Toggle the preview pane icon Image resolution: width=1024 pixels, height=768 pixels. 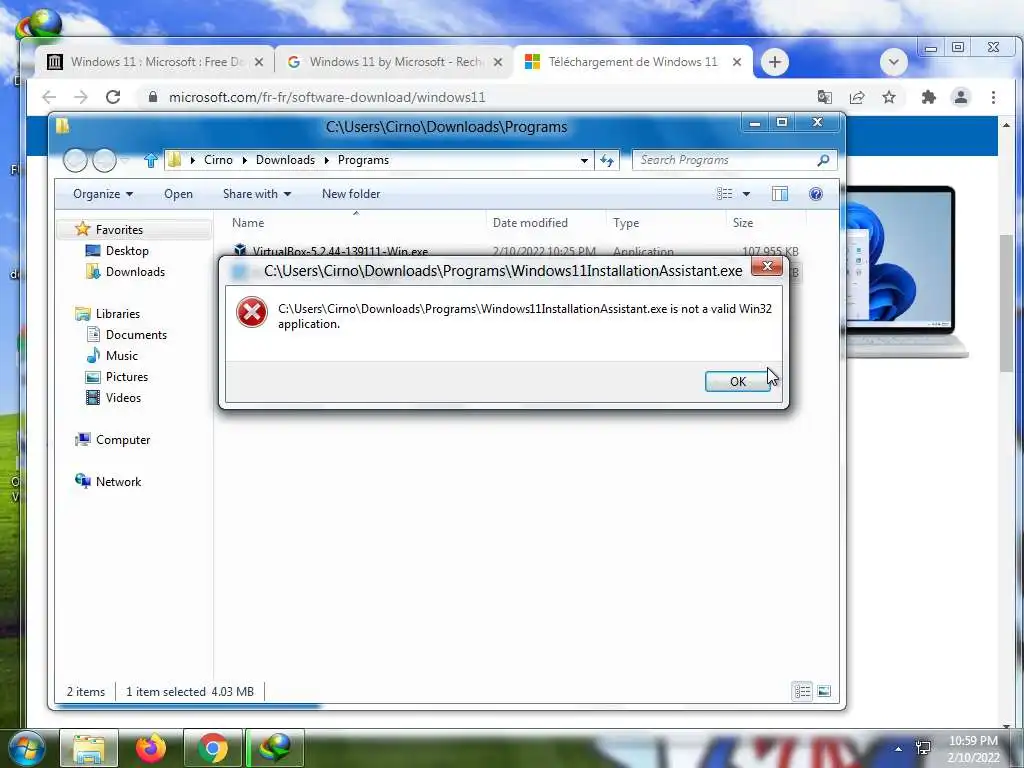pos(780,193)
